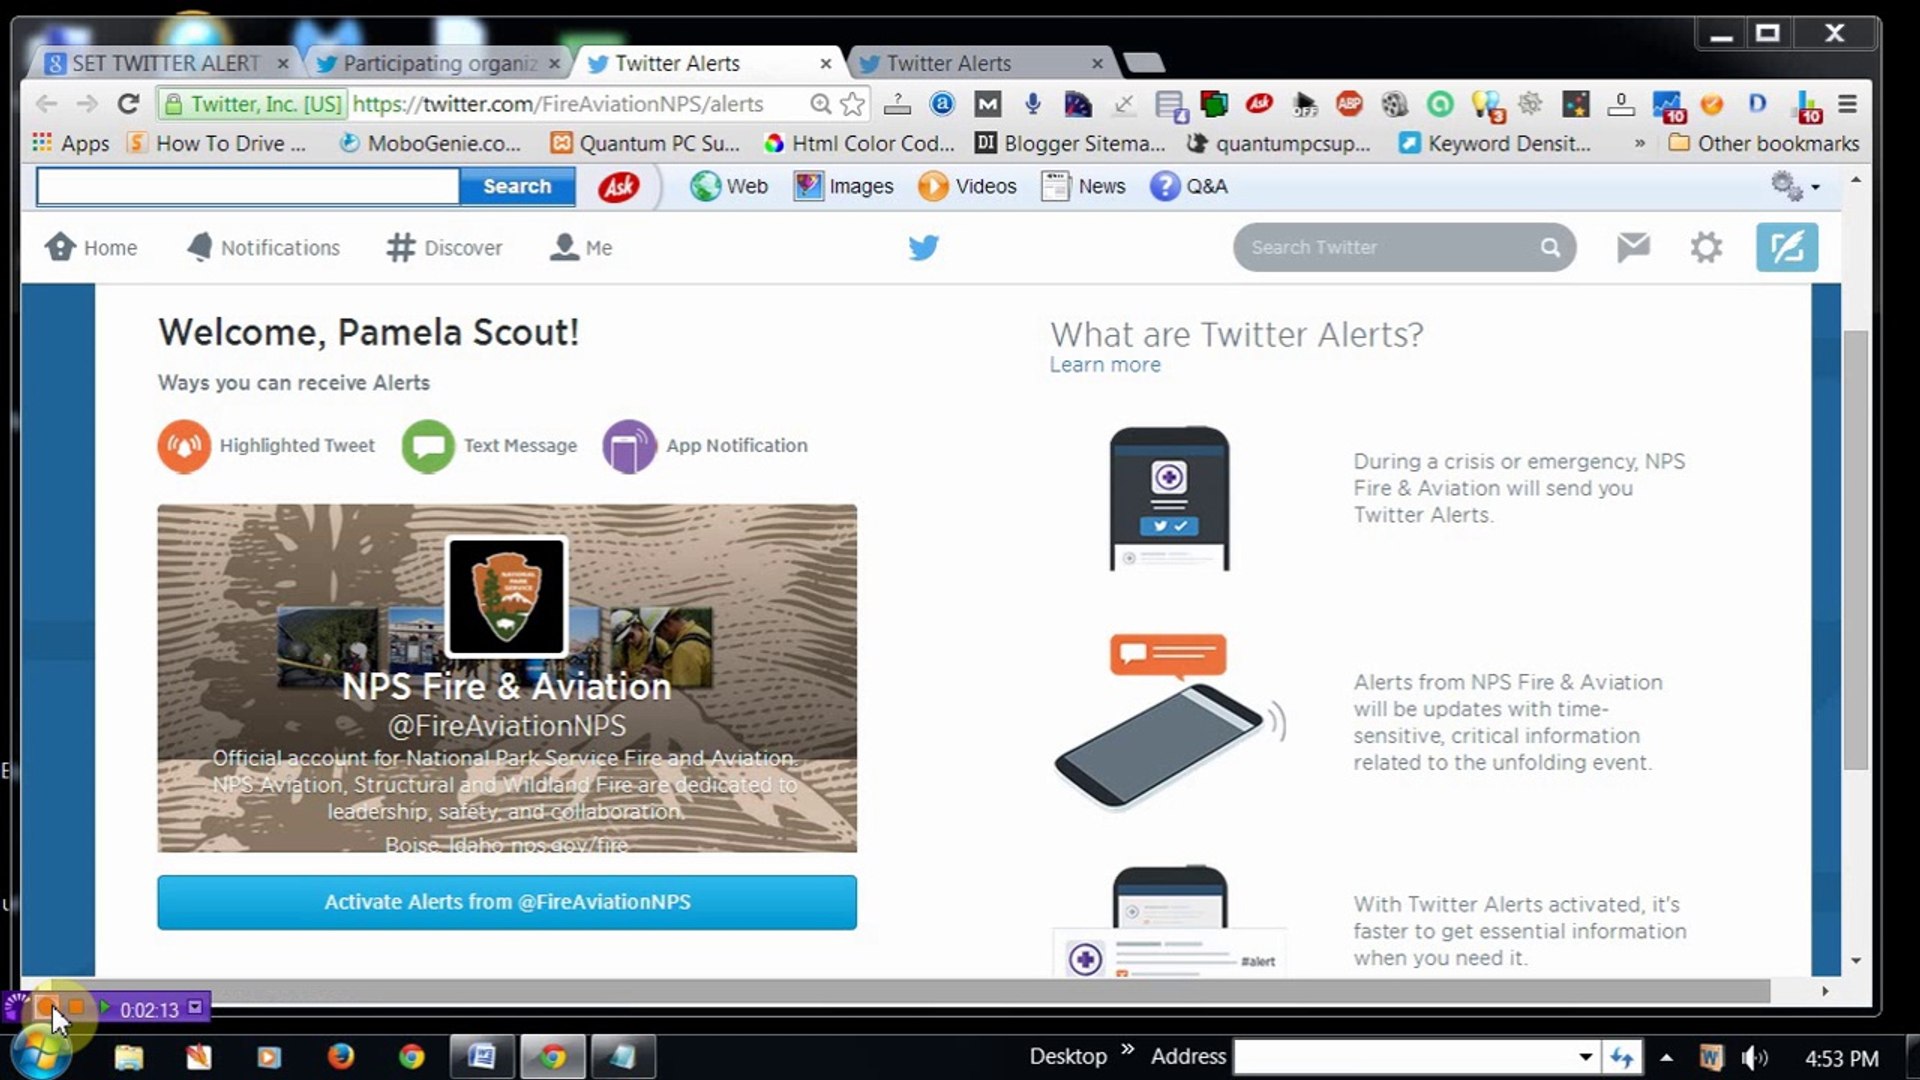Switch to SET TWITTER ALERT tab
Viewport: 1920px width, 1080px height.
click(x=164, y=64)
